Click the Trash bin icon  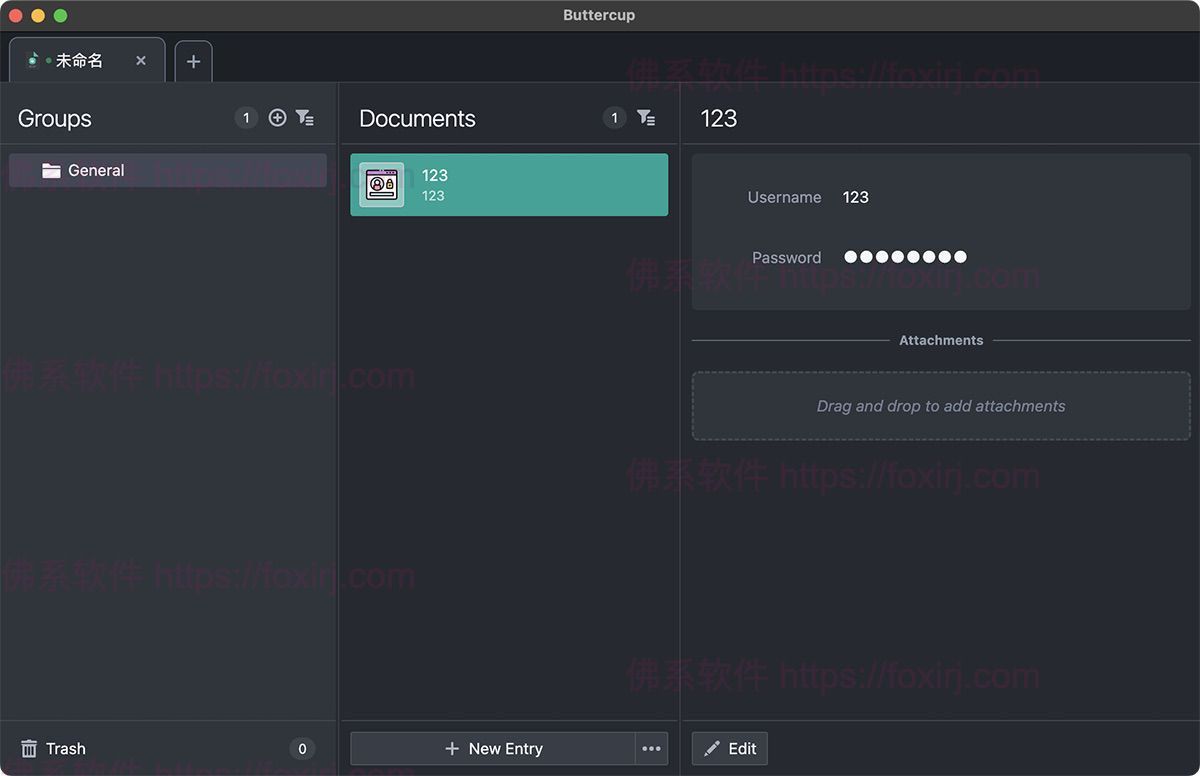[29, 749]
